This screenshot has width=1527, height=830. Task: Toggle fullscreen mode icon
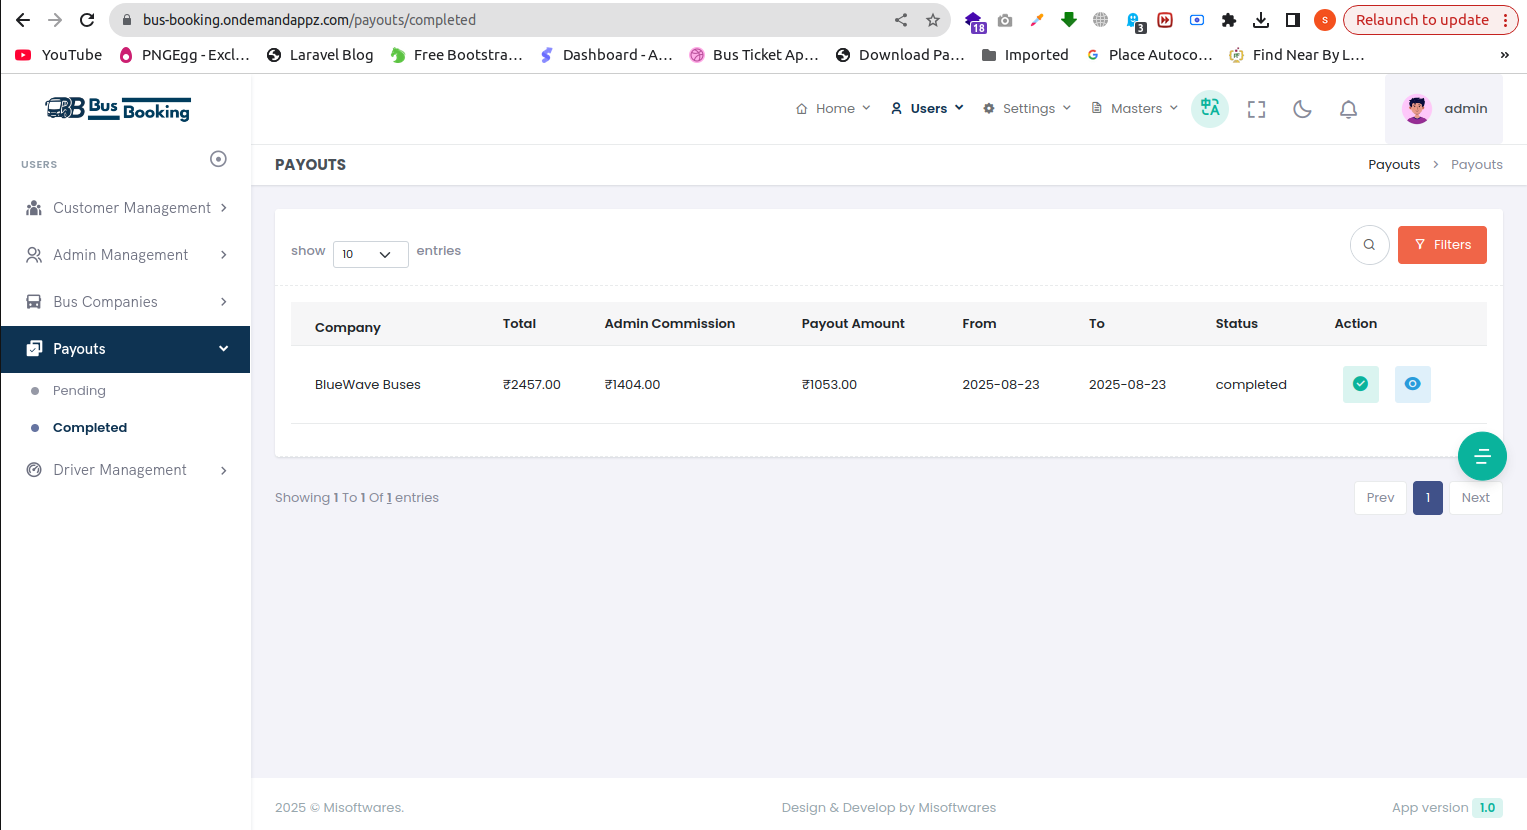click(1257, 109)
